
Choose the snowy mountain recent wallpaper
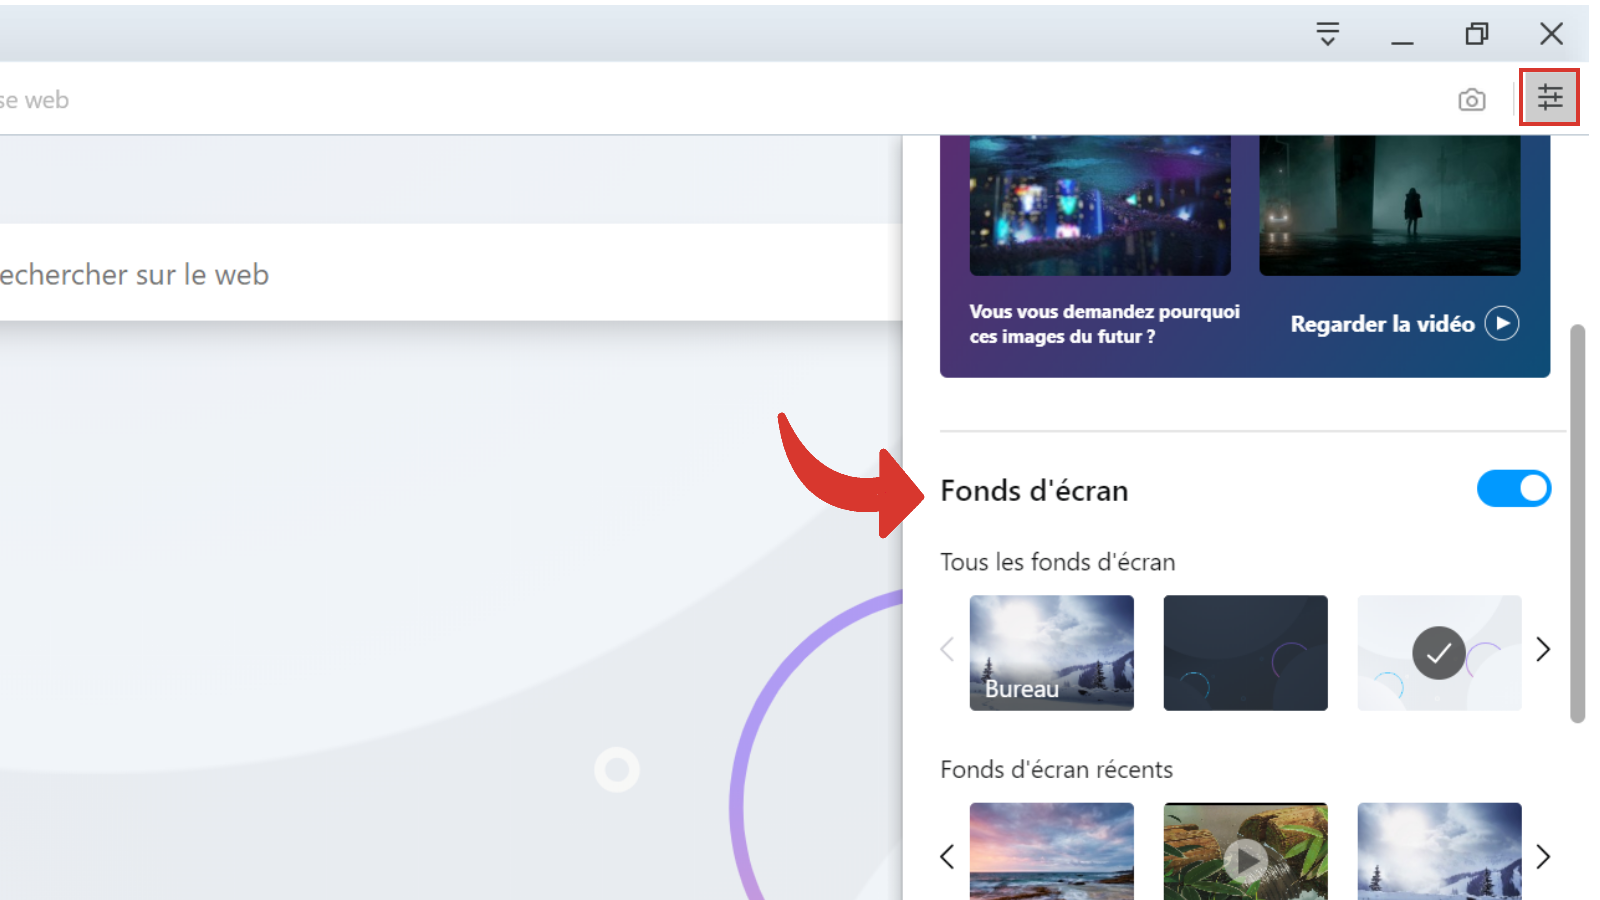1439,852
